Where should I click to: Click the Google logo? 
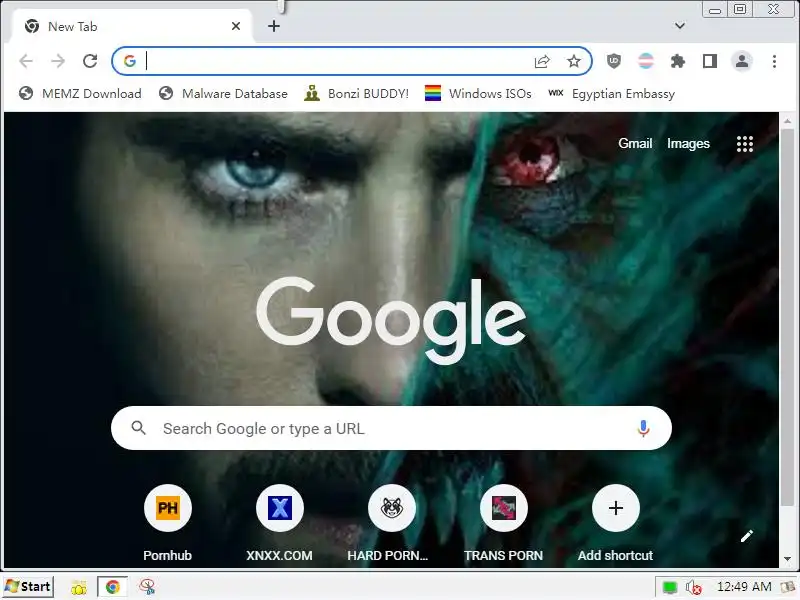pos(391,320)
